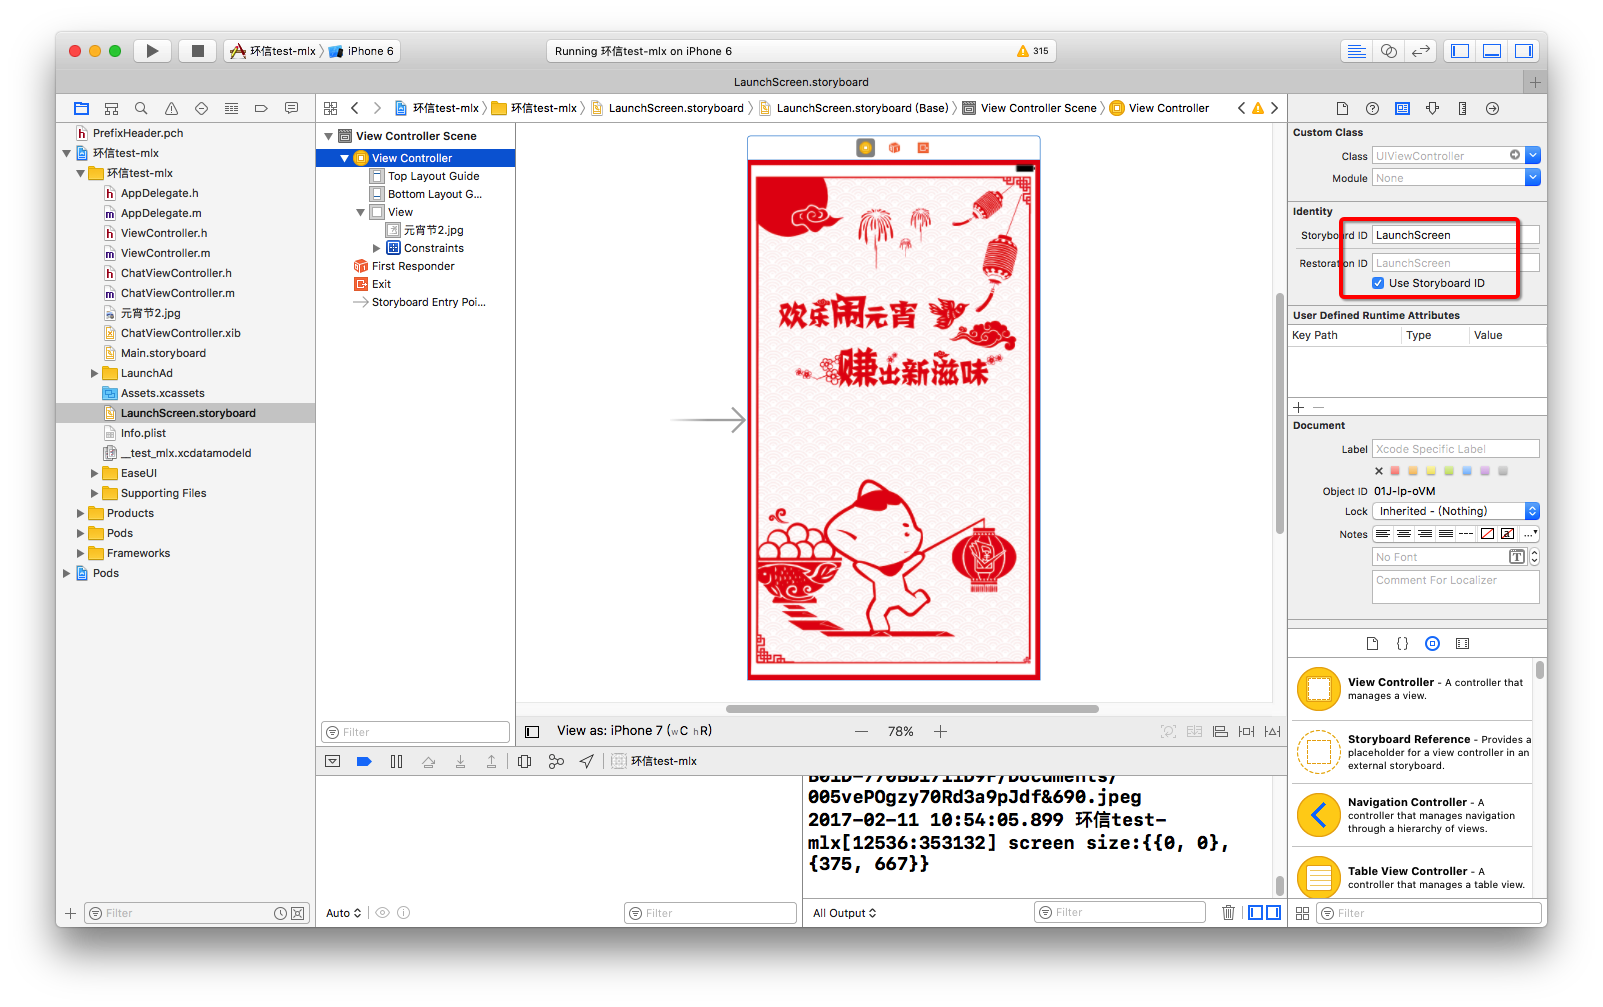Show the Size inspector
The height and width of the screenshot is (1007, 1603).
pyautogui.click(x=1462, y=108)
